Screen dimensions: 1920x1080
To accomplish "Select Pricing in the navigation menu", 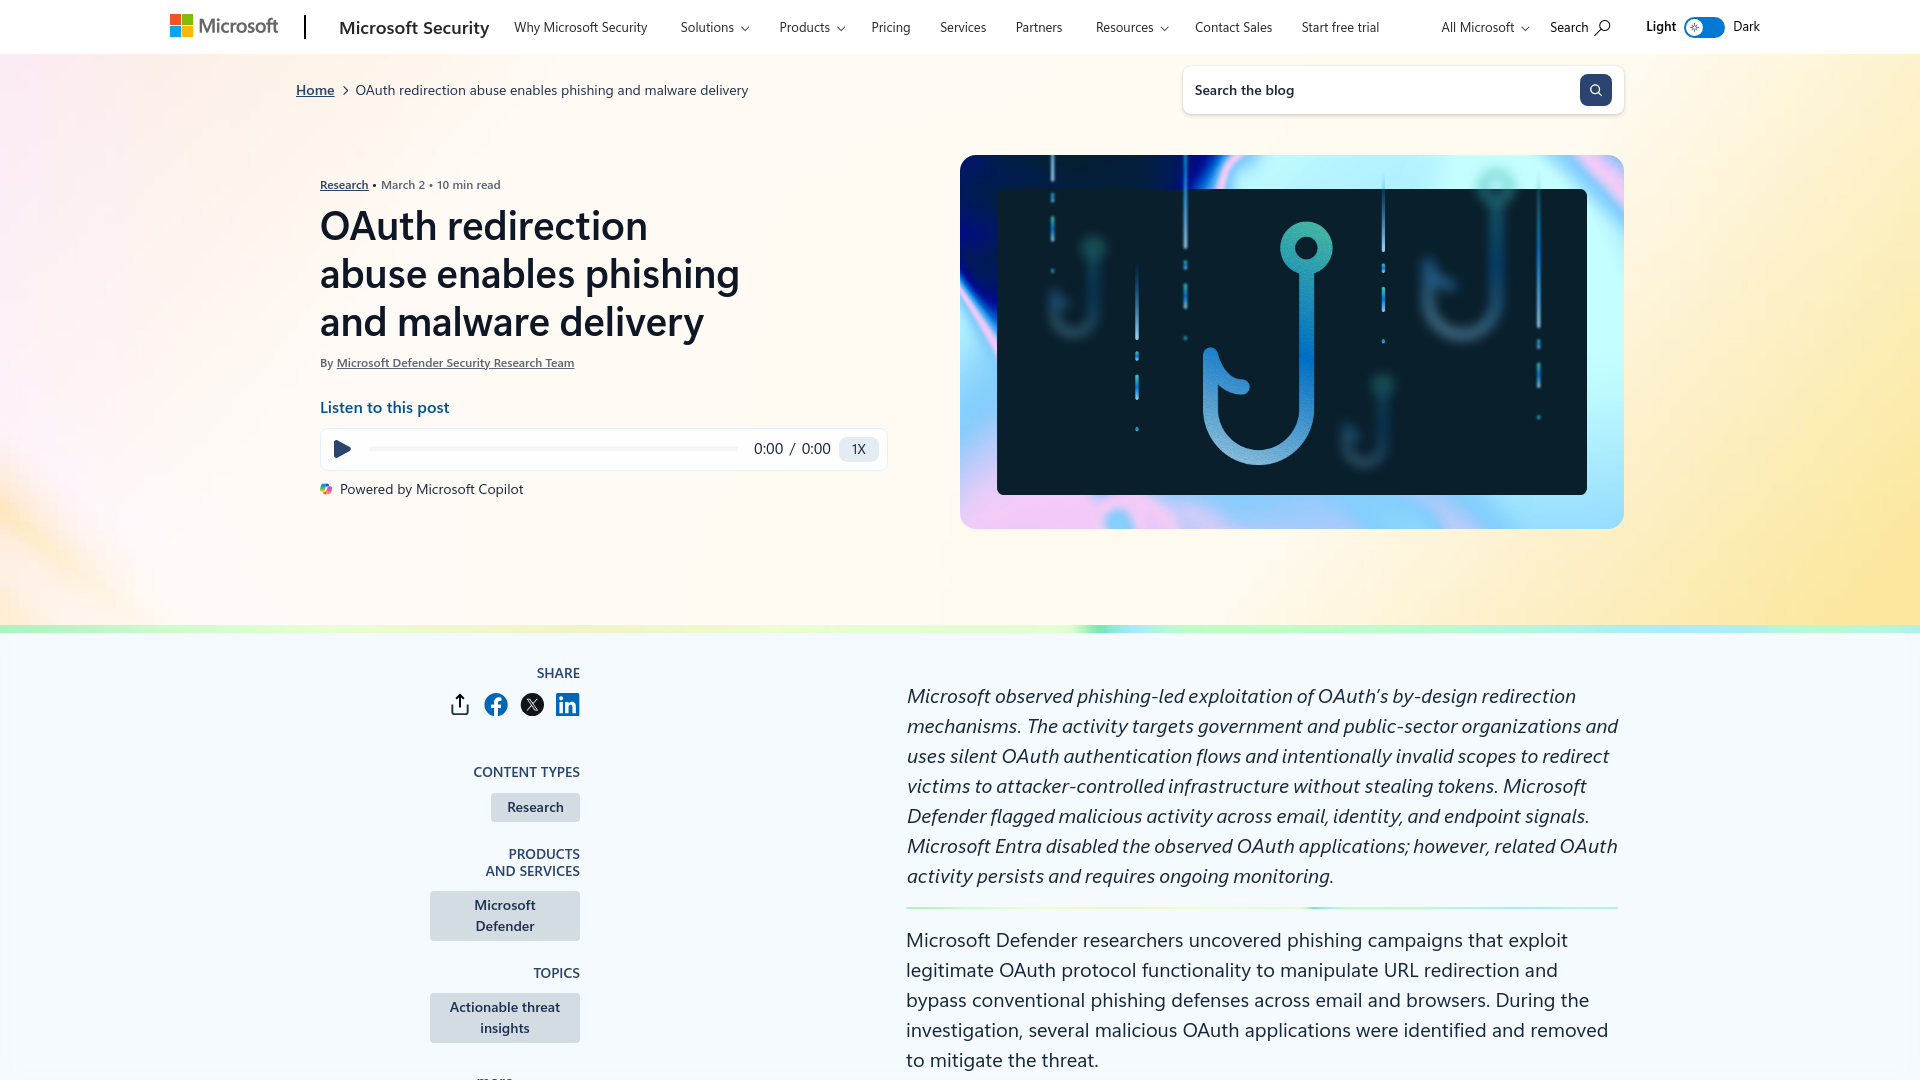I will coord(890,27).
